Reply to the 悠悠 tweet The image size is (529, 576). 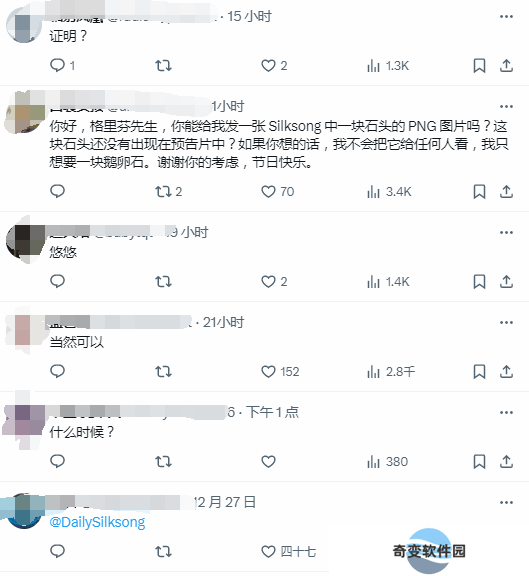[57, 281]
